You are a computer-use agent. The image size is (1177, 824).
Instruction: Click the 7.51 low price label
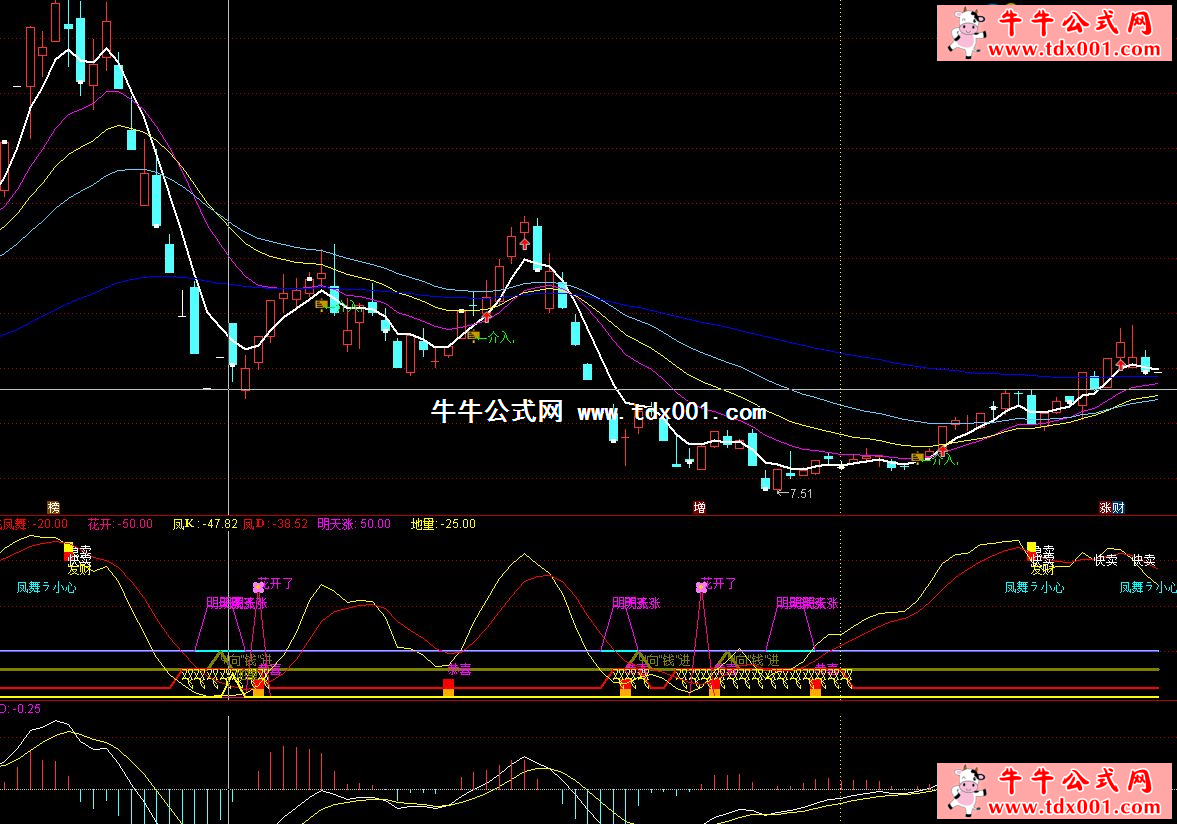click(x=795, y=494)
